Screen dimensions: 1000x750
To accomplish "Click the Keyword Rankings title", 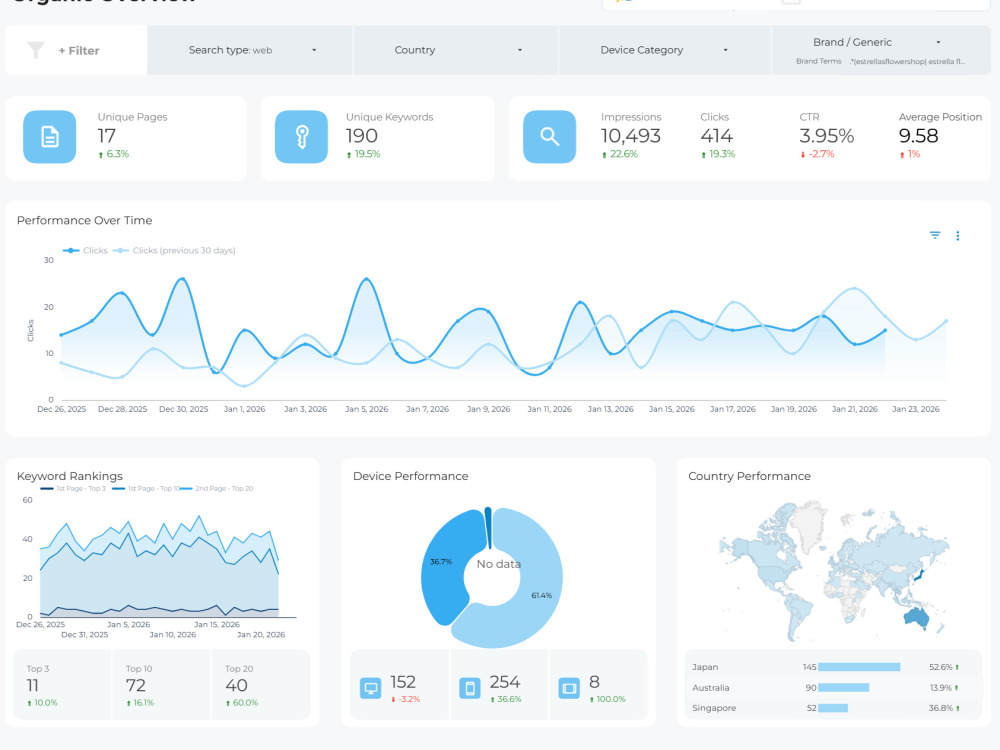I will [x=70, y=476].
